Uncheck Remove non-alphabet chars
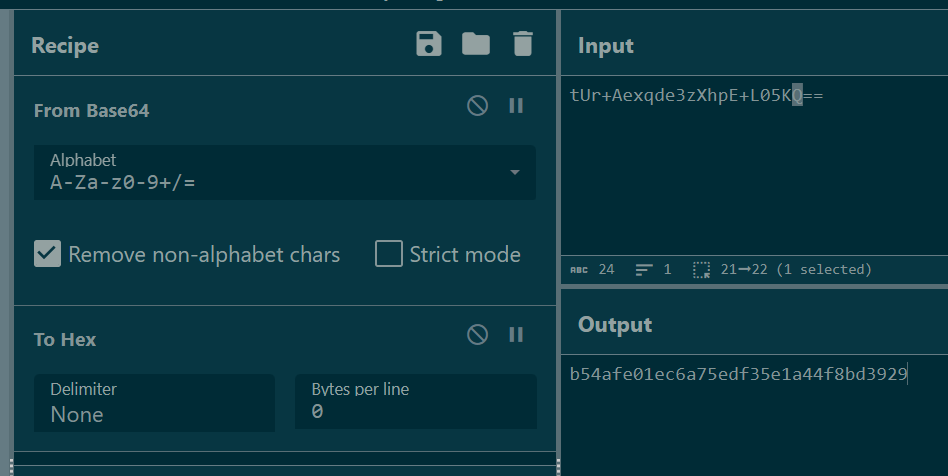This screenshot has height=476, width=948. tap(47, 253)
